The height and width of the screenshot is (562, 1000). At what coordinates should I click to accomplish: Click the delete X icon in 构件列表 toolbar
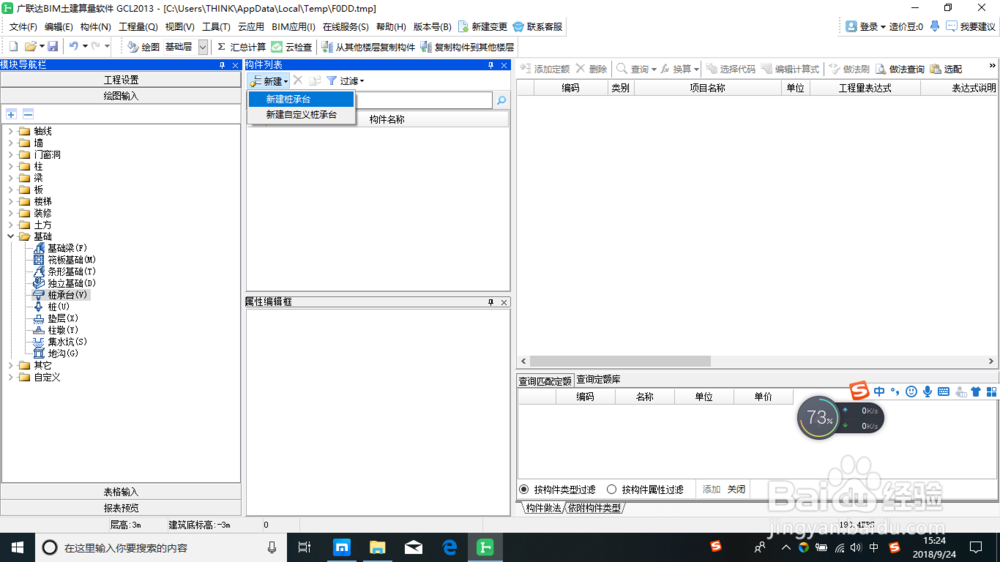click(x=298, y=80)
